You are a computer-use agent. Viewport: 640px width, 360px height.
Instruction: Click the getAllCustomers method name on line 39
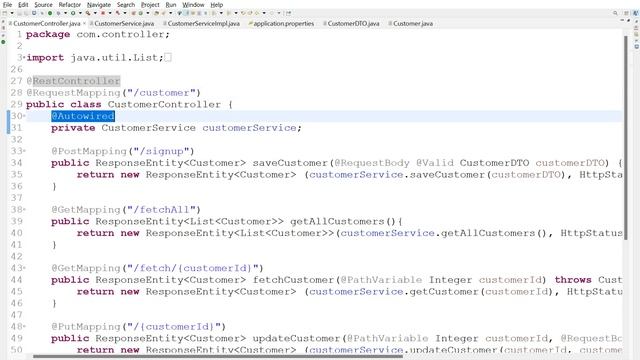pyautogui.click(x=338, y=221)
